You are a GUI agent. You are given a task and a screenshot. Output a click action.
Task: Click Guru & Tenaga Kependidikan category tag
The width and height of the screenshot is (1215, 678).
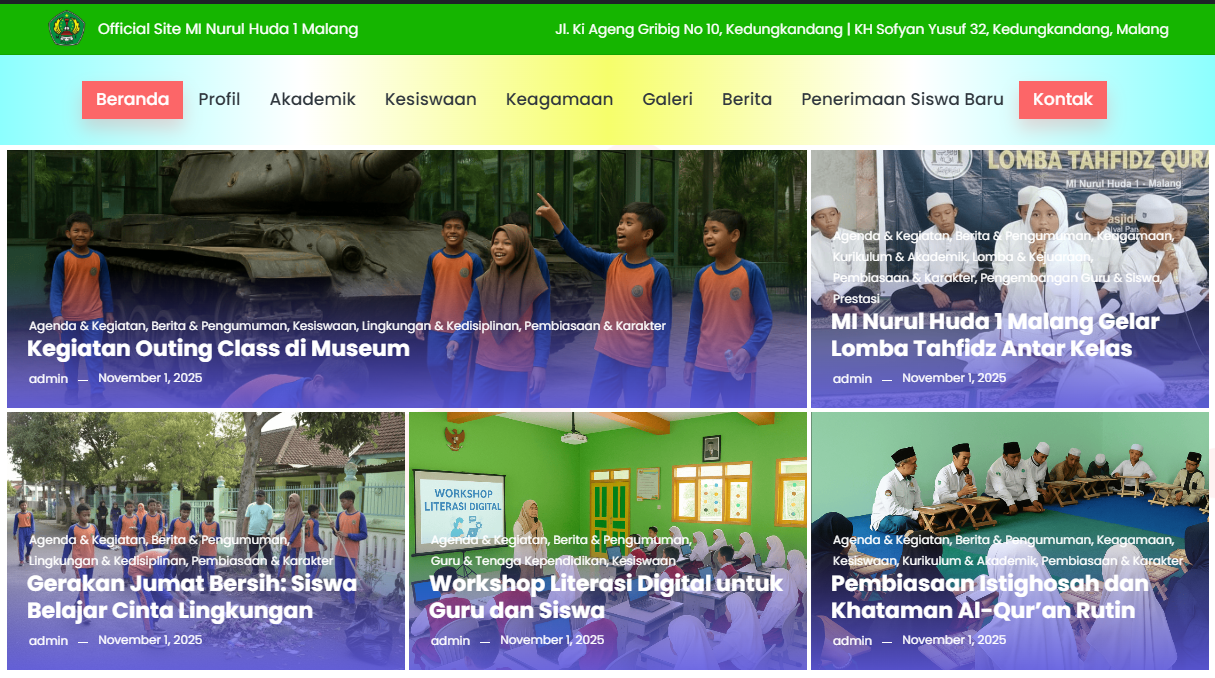click(517, 561)
